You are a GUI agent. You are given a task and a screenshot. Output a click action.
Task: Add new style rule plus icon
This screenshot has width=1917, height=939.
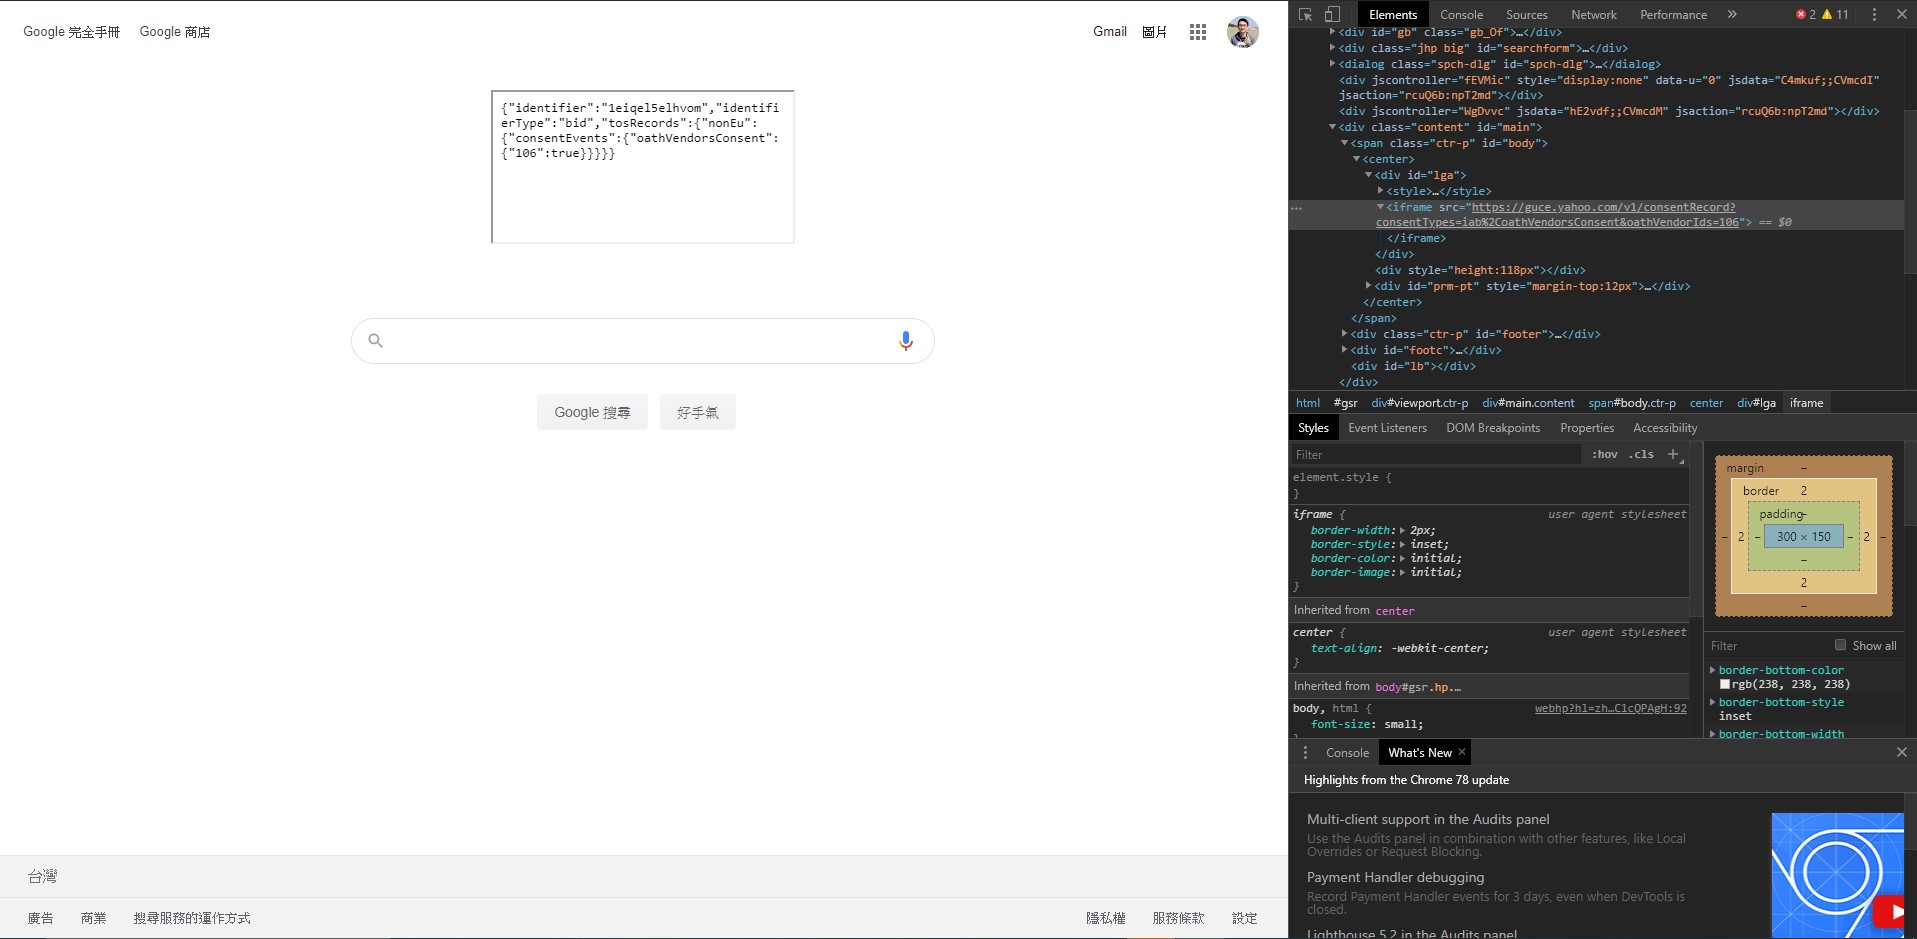click(1673, 455)
